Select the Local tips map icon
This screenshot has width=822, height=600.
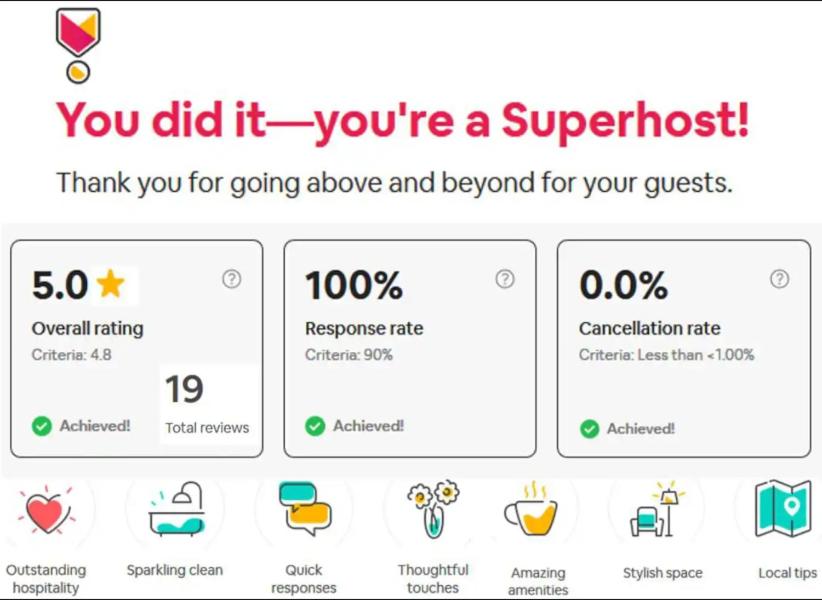pos(782,509)
